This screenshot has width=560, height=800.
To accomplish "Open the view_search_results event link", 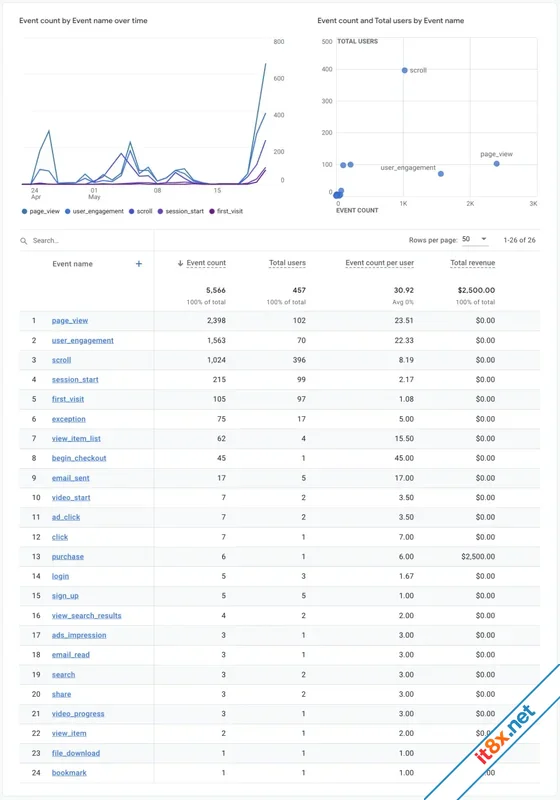I will coord(87,615).
